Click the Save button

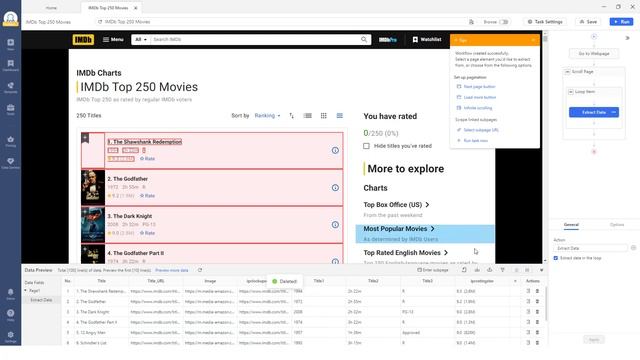coord(588,22)
